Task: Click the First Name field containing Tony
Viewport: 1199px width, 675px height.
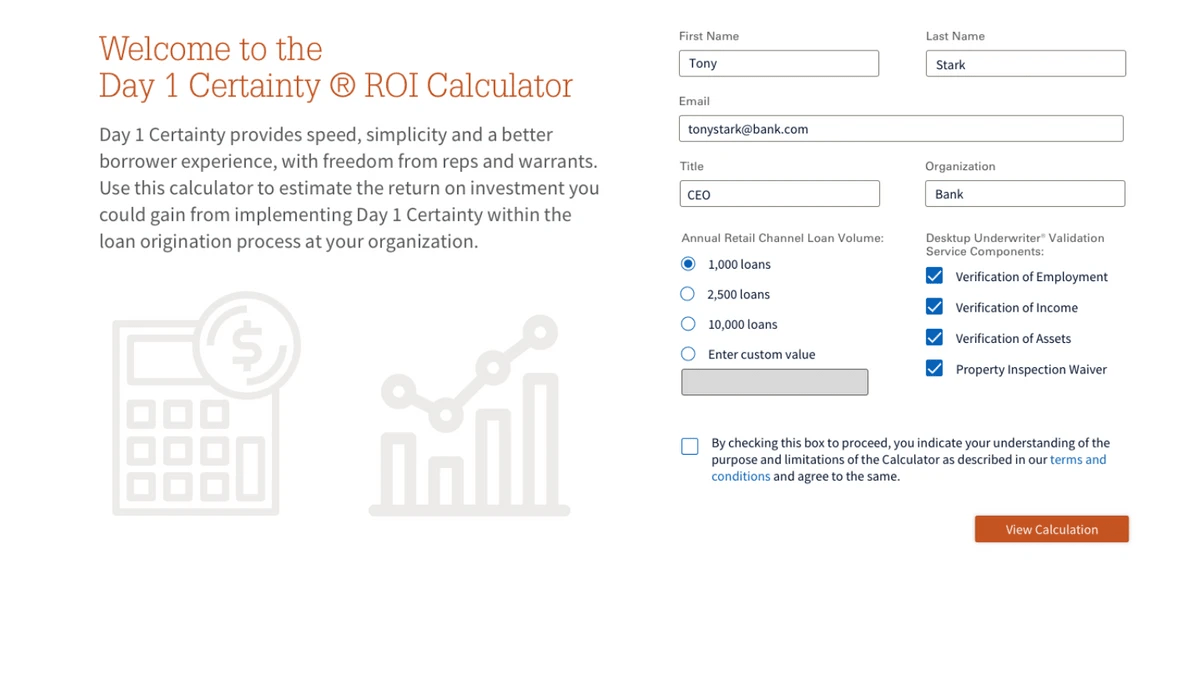Action: coord(778,63)
